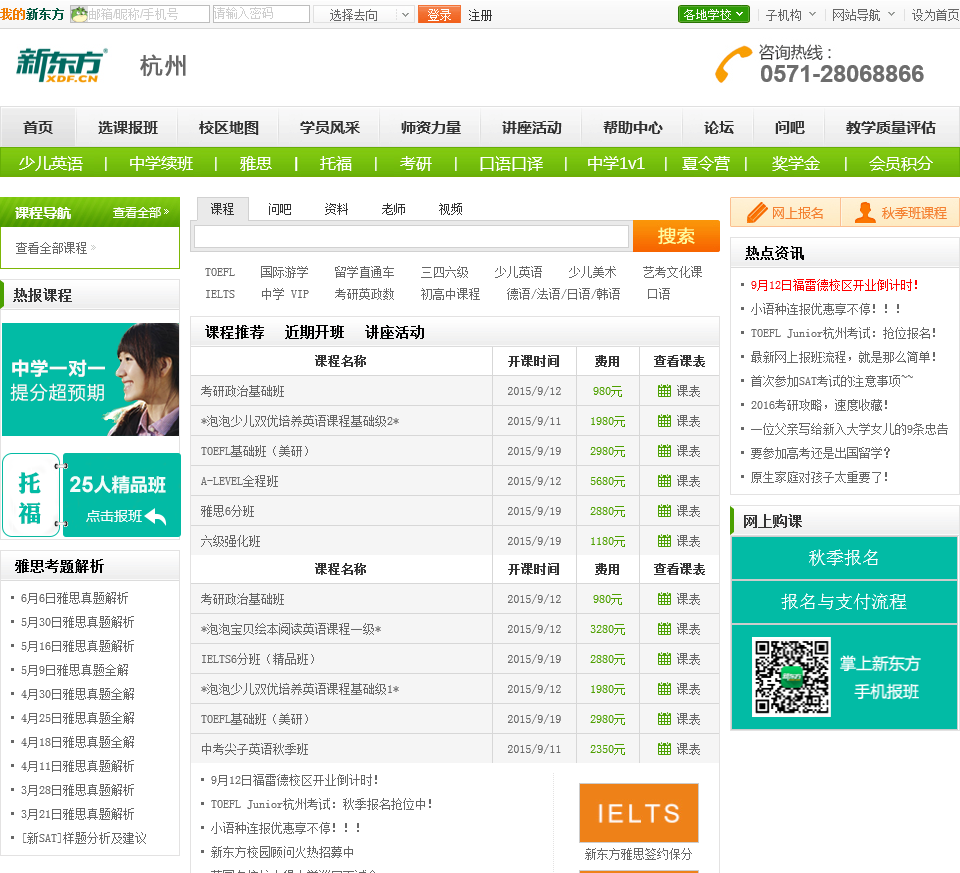The width and height of the screenshot is (960, 873).
Task: Open 校区地图 in main navigation
Action: (x=229, y=127)
